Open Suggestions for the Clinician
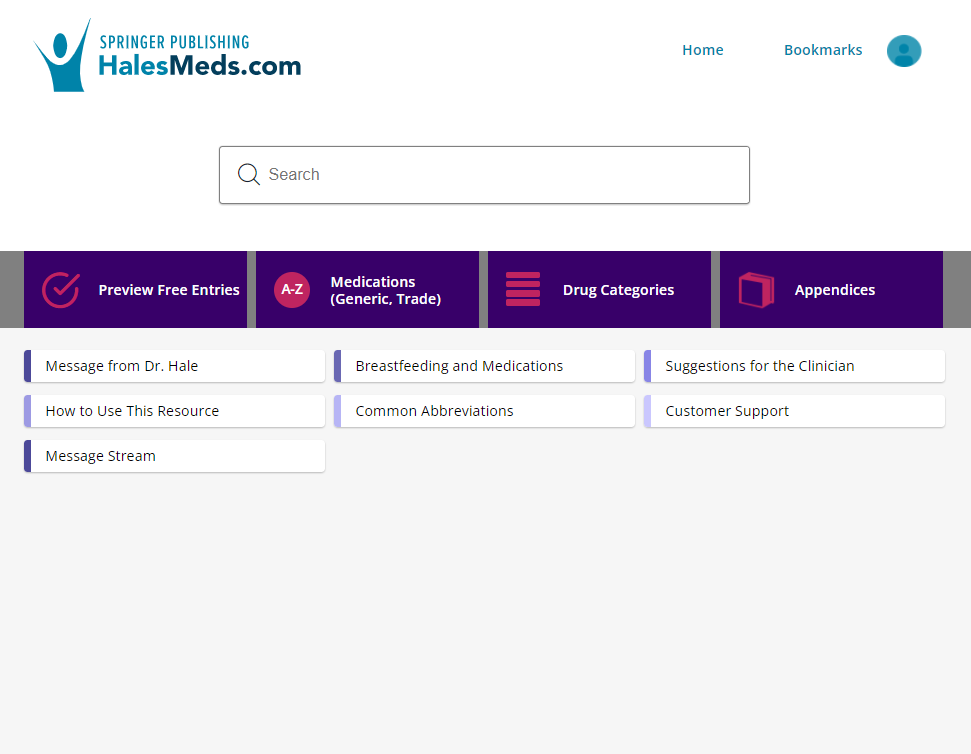The height and width of the screenshot is (754, 971). tap(795, 366)
